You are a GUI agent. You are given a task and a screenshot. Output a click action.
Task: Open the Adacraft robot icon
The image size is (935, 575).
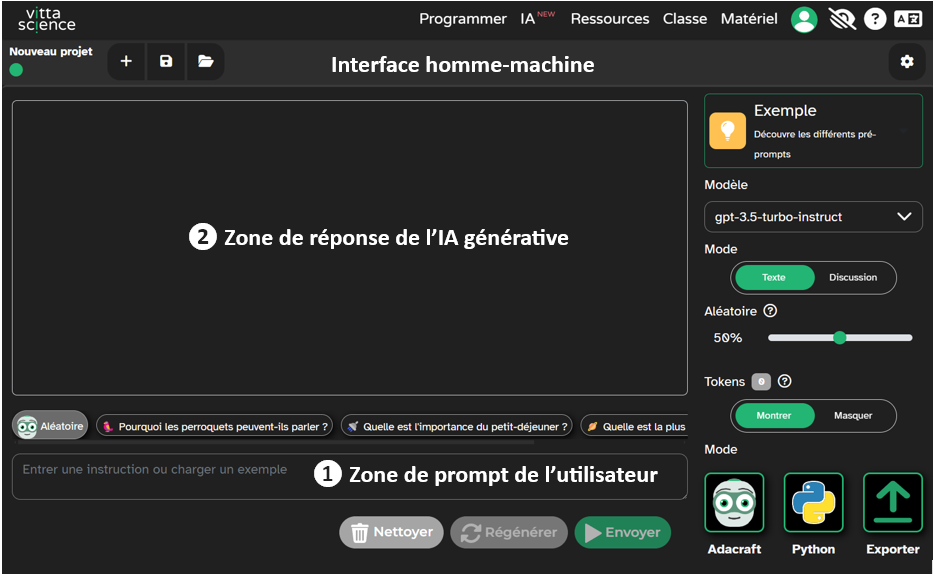pyautogui.click(x=734, y=503)
